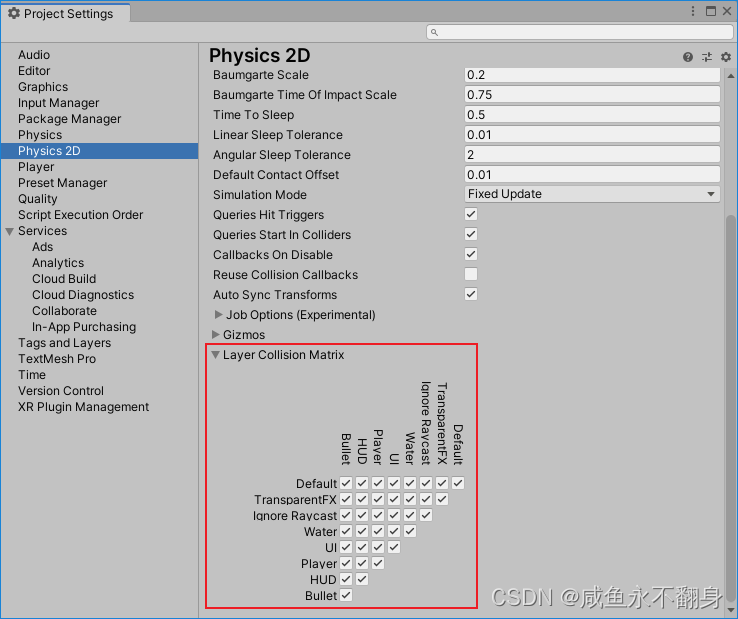Click the settings search field
Screen dimensions: 738x619
580,32
